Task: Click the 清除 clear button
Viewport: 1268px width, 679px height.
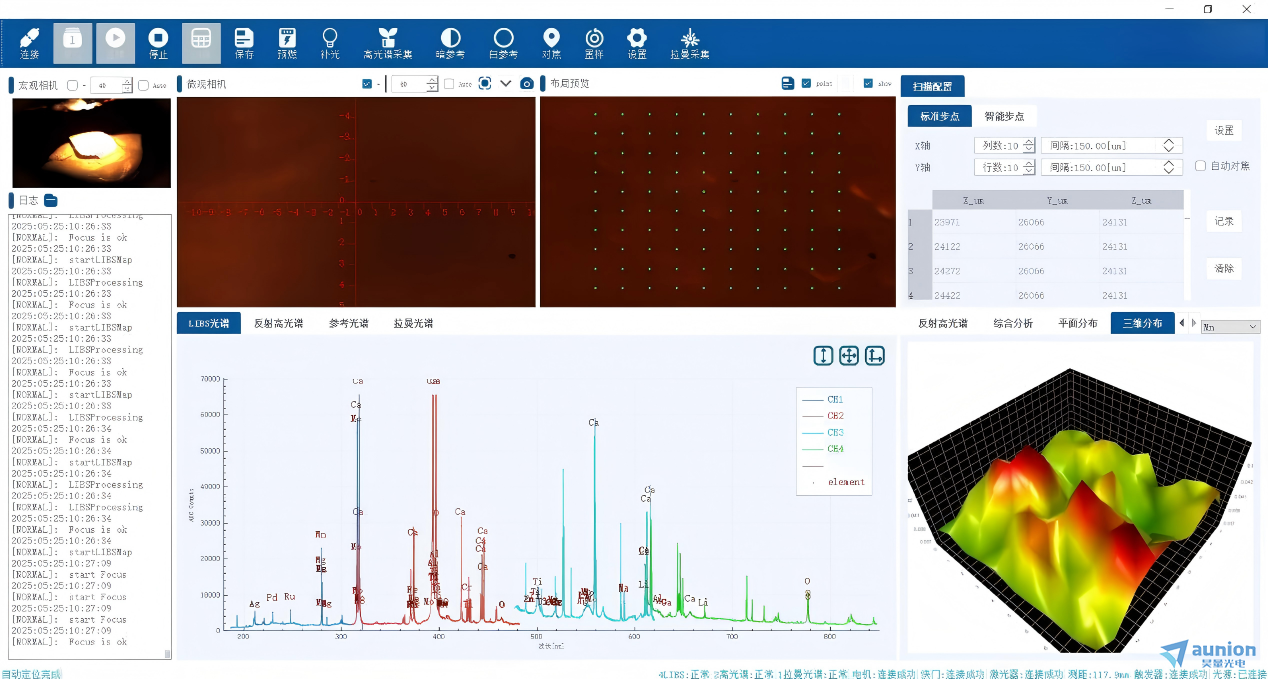Action: pyautogui.click(x=1224, y=268)
